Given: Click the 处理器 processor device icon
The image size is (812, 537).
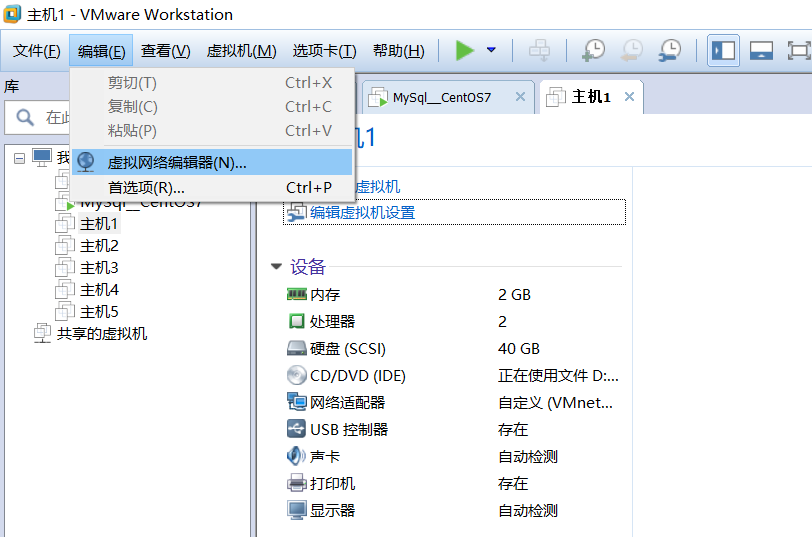Looking at the screenshot, I should (x=297, y=321).
